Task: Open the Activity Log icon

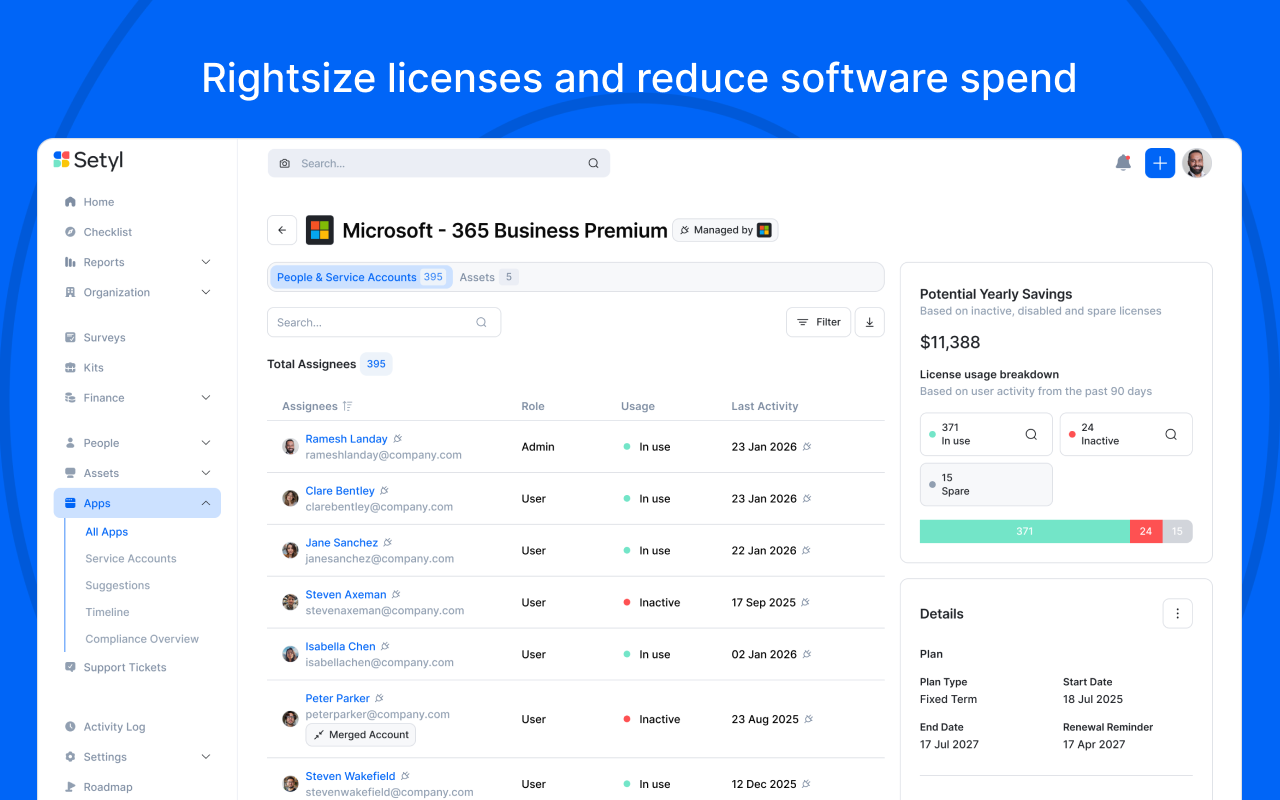Action: [71, 726]
